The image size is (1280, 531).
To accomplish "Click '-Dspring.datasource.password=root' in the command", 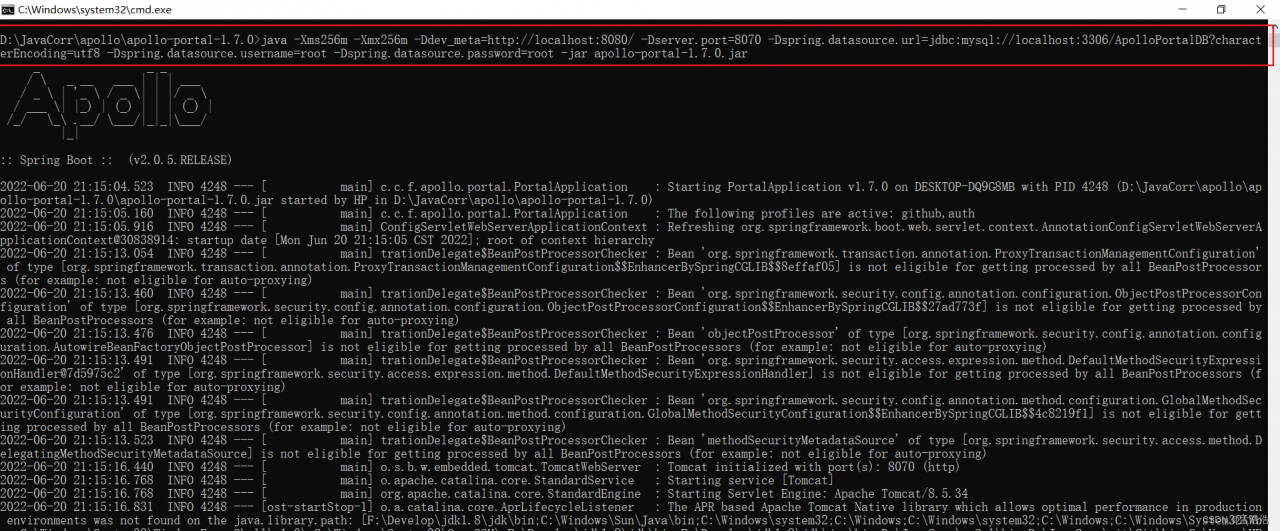I will [x=445, y=53].
